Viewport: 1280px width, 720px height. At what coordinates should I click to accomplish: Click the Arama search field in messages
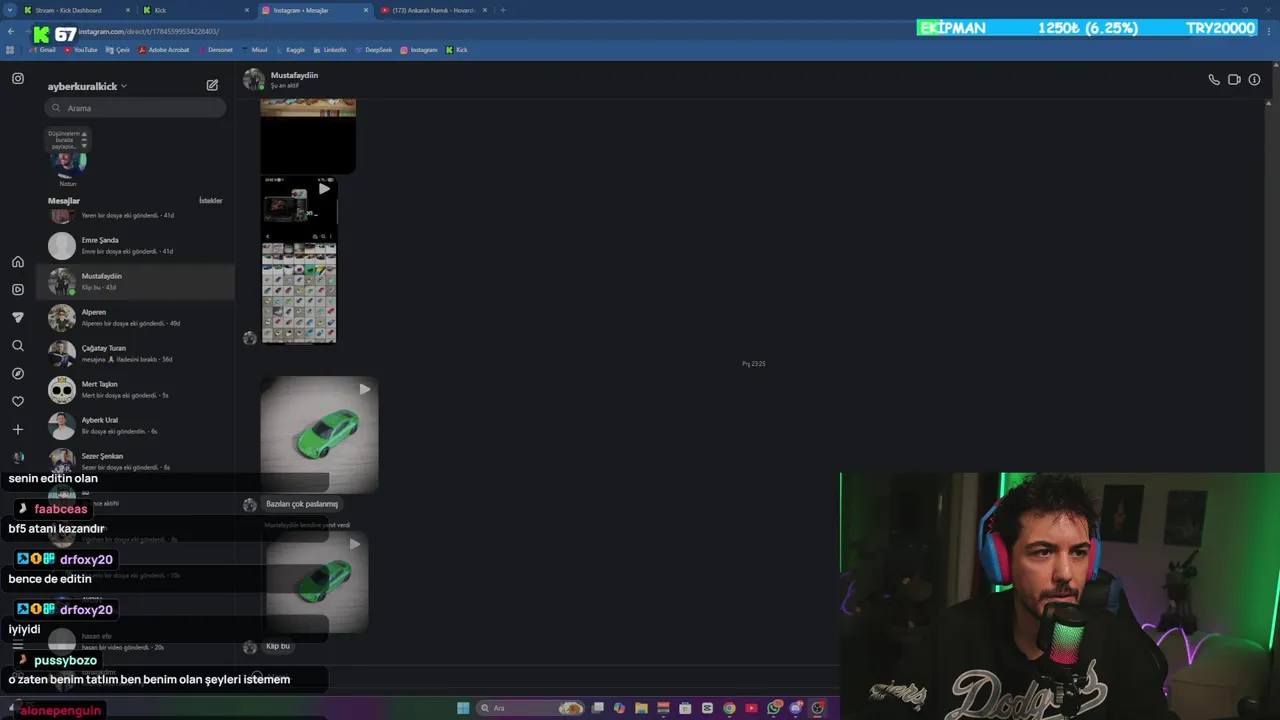pos(136,108)
